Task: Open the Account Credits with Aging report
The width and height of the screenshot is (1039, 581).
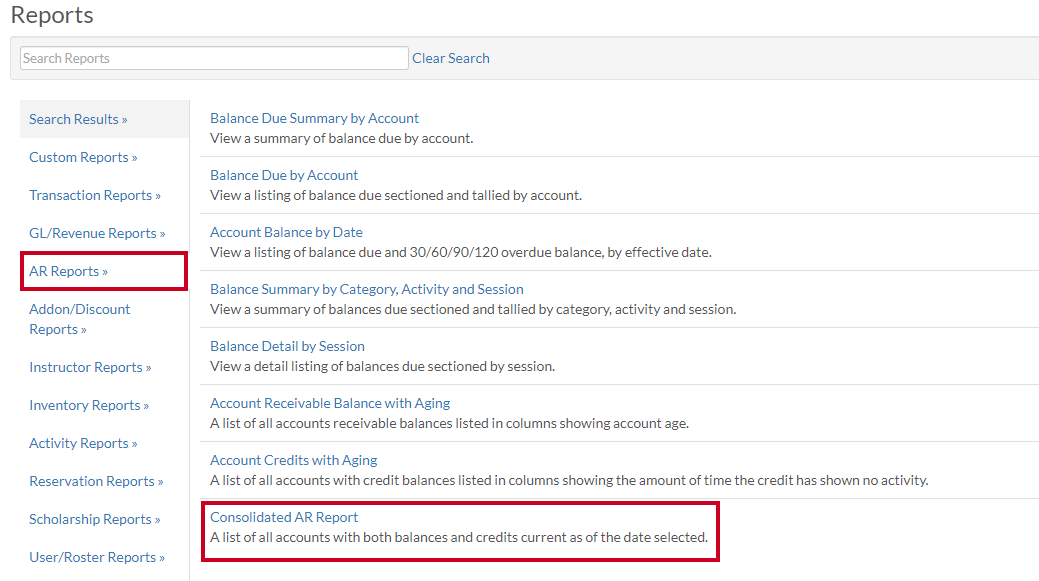Action: point(294,460)
